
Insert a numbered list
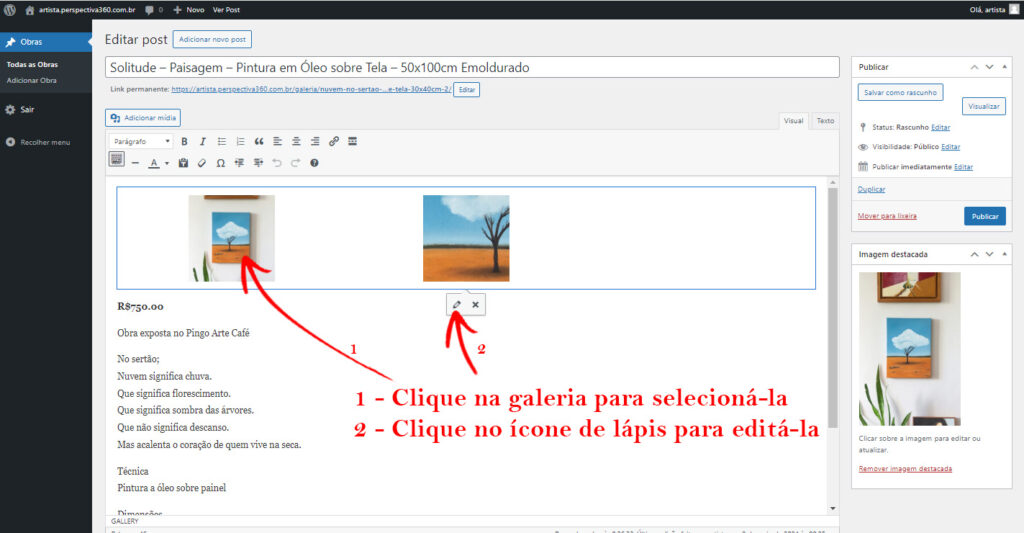(240, 141)
